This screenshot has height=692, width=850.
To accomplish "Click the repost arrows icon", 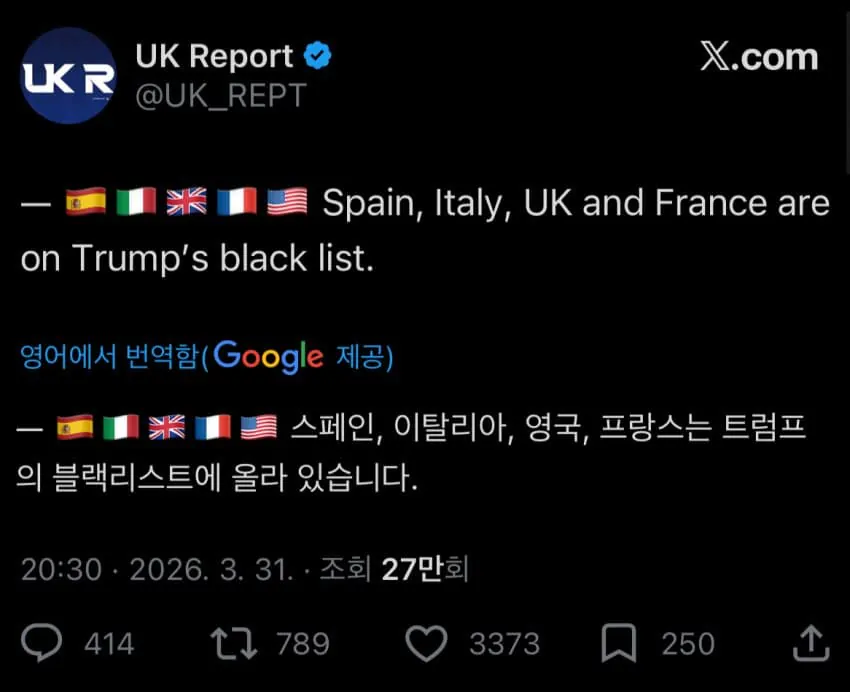I will pos(235,643).
